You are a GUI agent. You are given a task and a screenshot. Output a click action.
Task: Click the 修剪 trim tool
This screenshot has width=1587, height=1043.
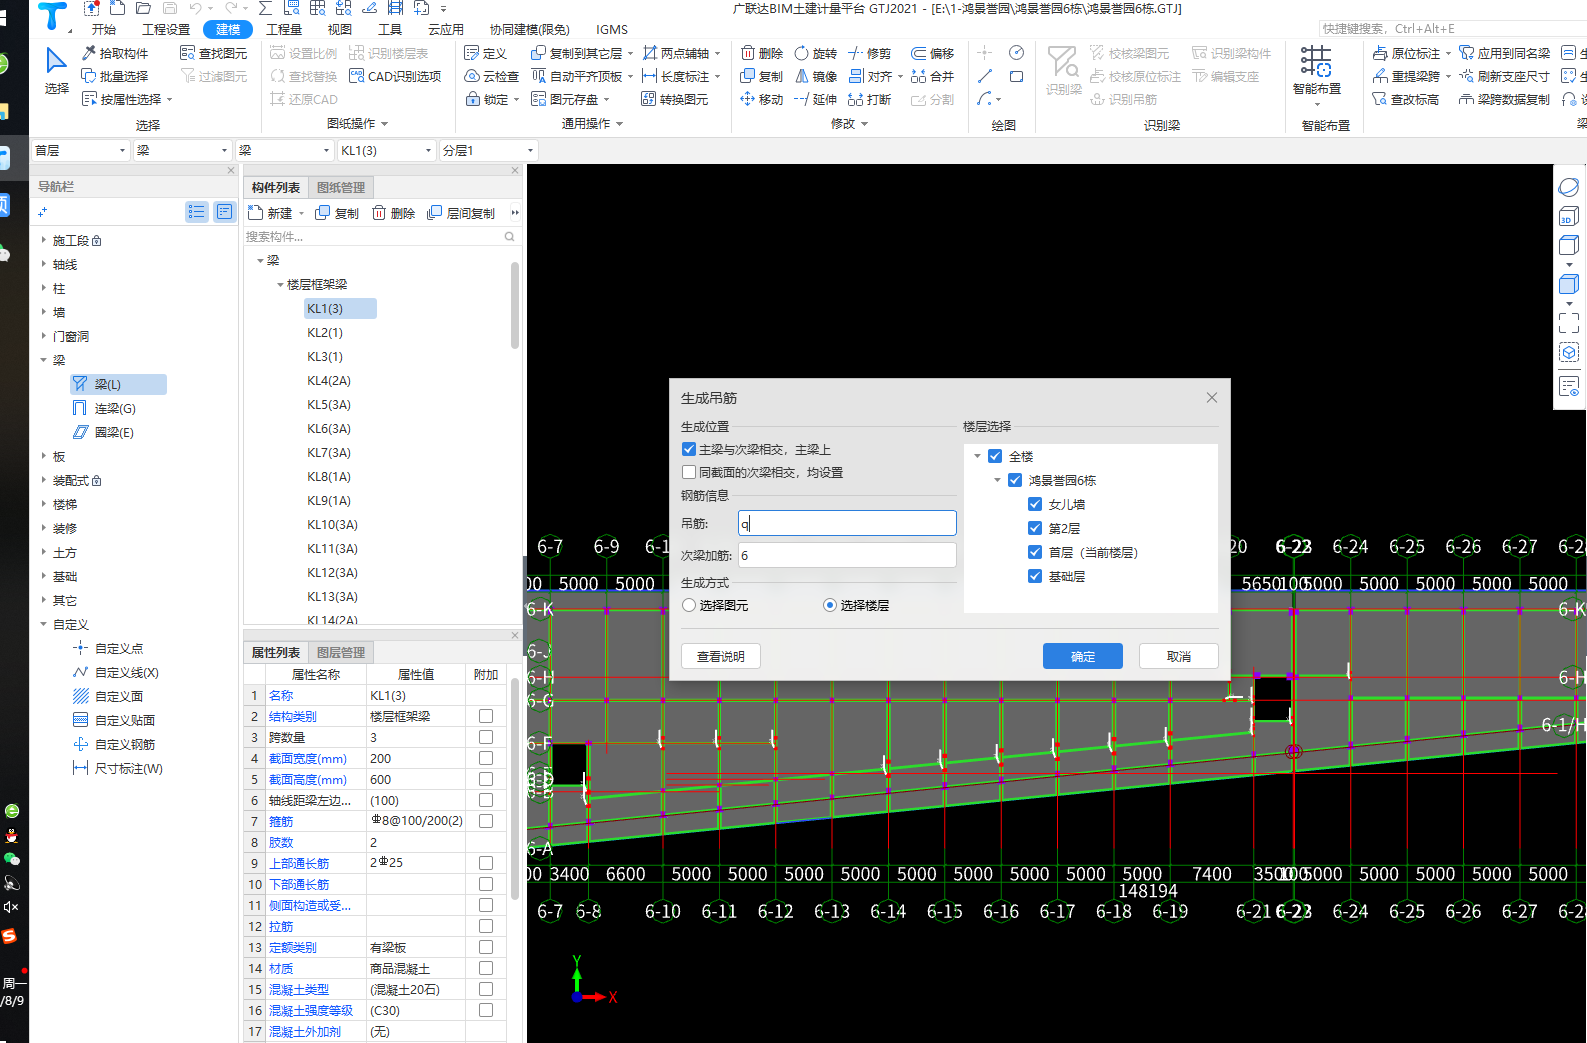(x=869, y=53)
